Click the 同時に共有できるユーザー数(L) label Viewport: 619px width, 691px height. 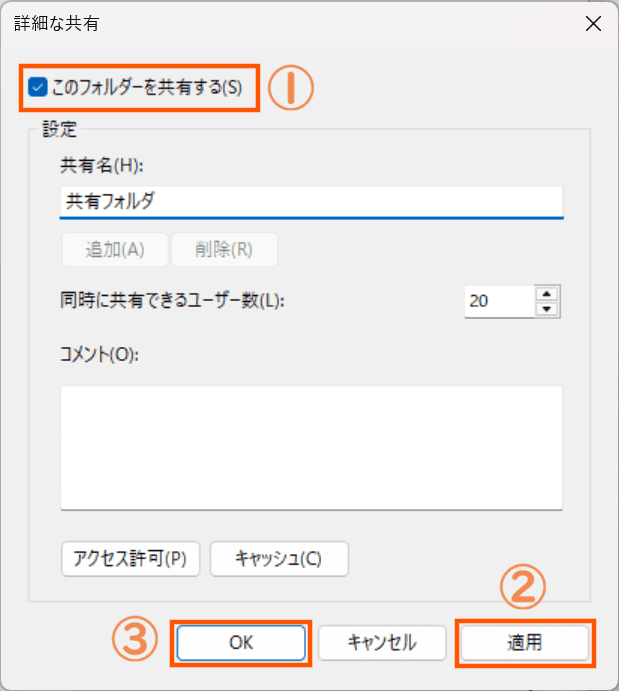(172, 300)
